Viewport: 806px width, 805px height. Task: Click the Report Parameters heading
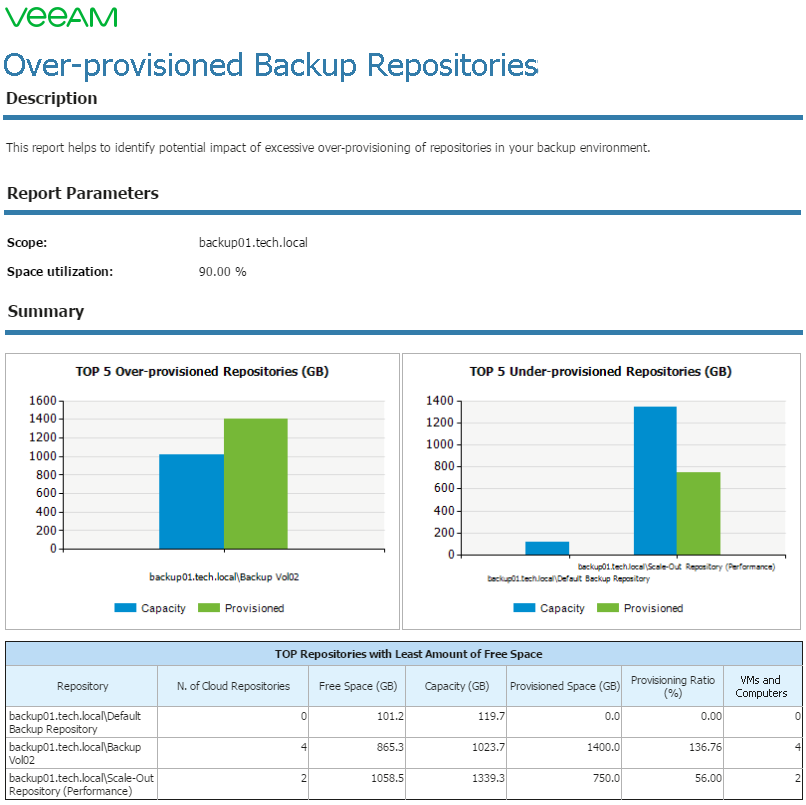(83, 193)
